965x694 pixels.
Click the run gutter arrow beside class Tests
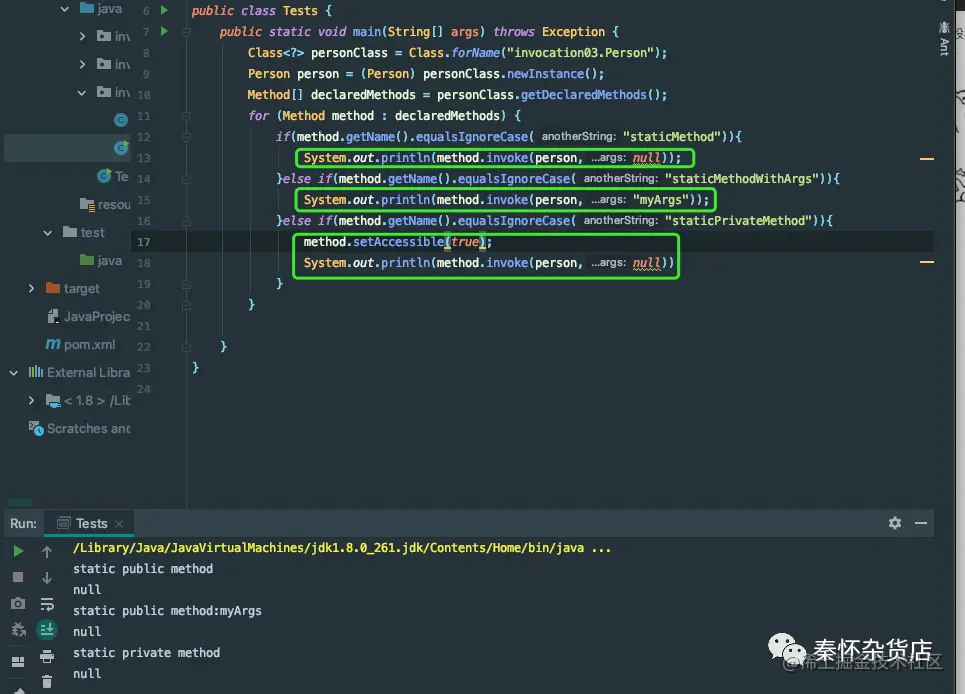click(x=164, y=10)
